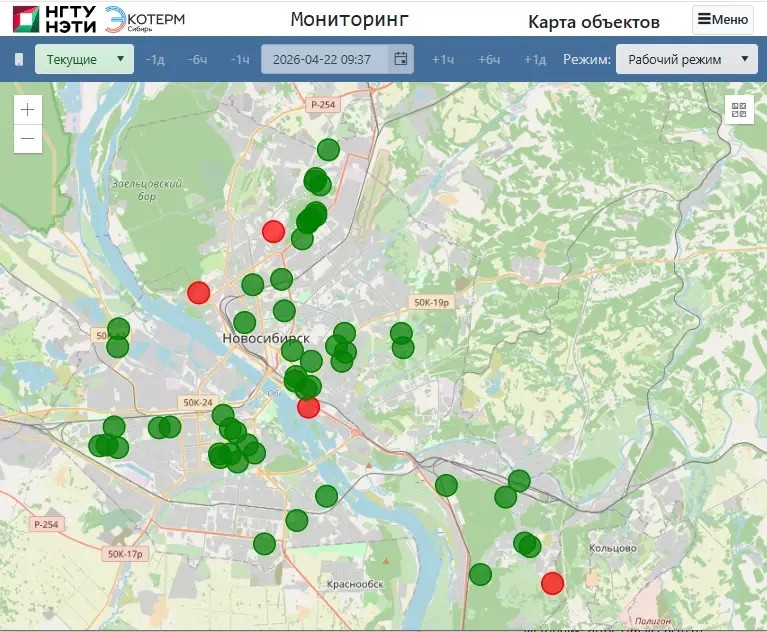Click the Краснообск label on the map
The width and height of the screenshot is (767, 632).
coord(355,584)
